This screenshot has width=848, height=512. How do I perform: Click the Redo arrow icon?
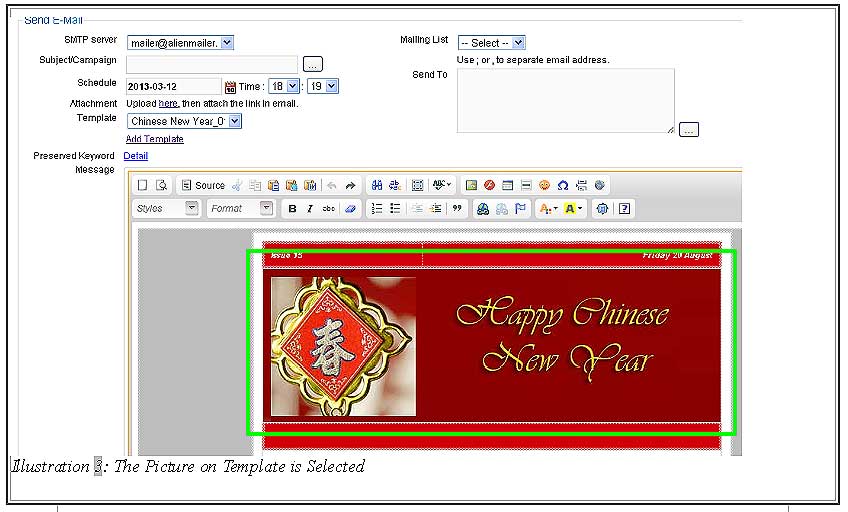coord(350,185)
